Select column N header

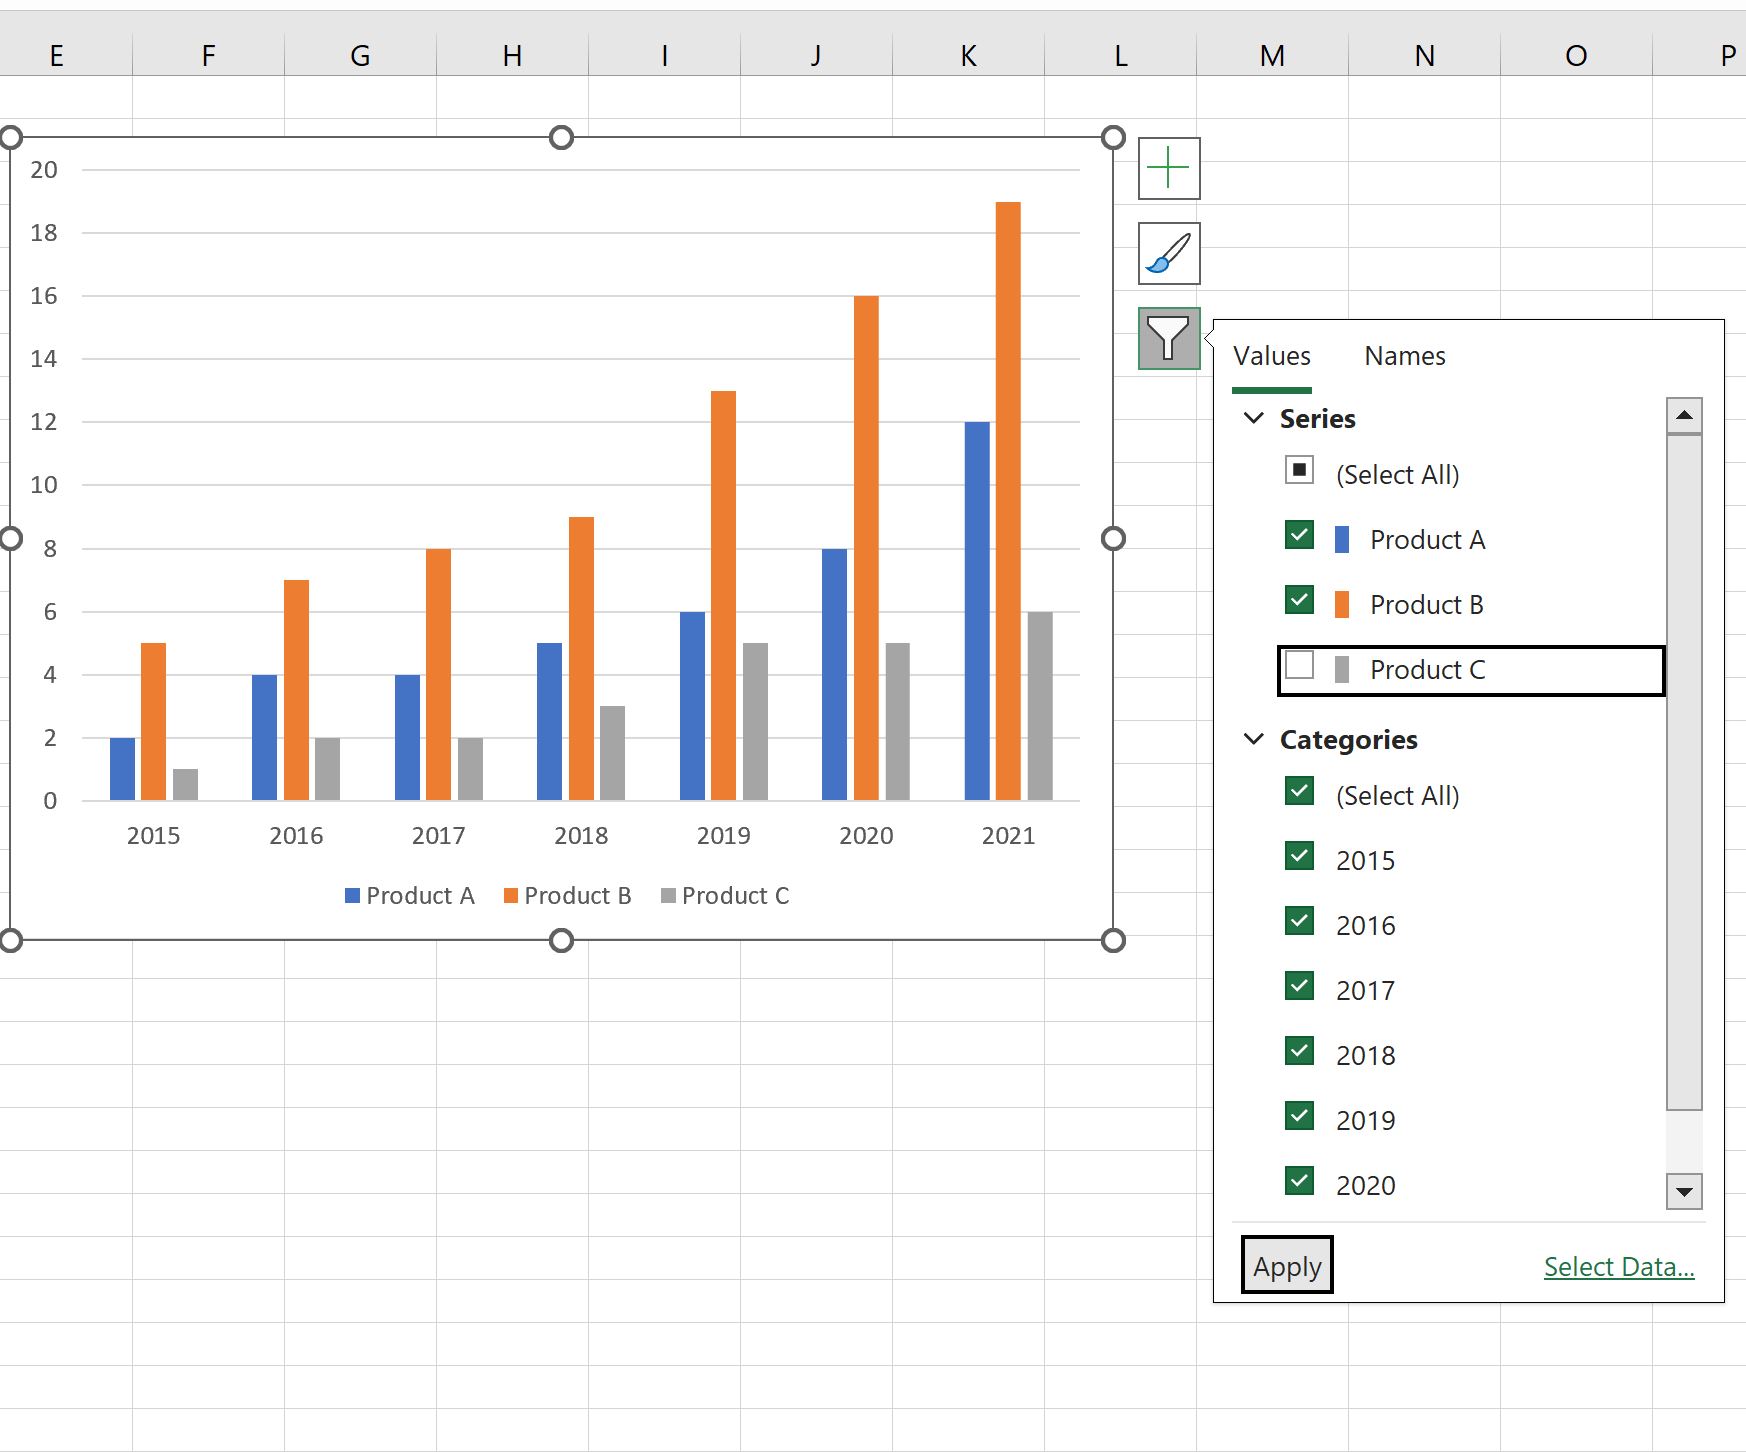[1424, 56]
